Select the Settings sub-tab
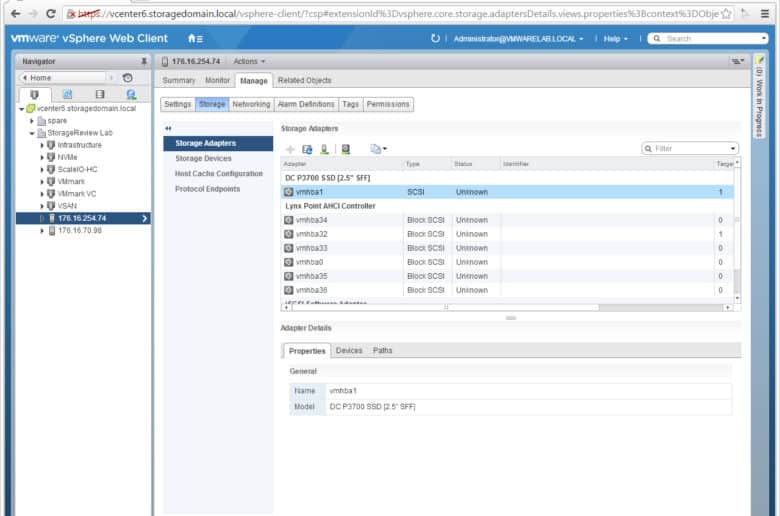The width and height of the screenshot is (780, 516). [178, 104]
